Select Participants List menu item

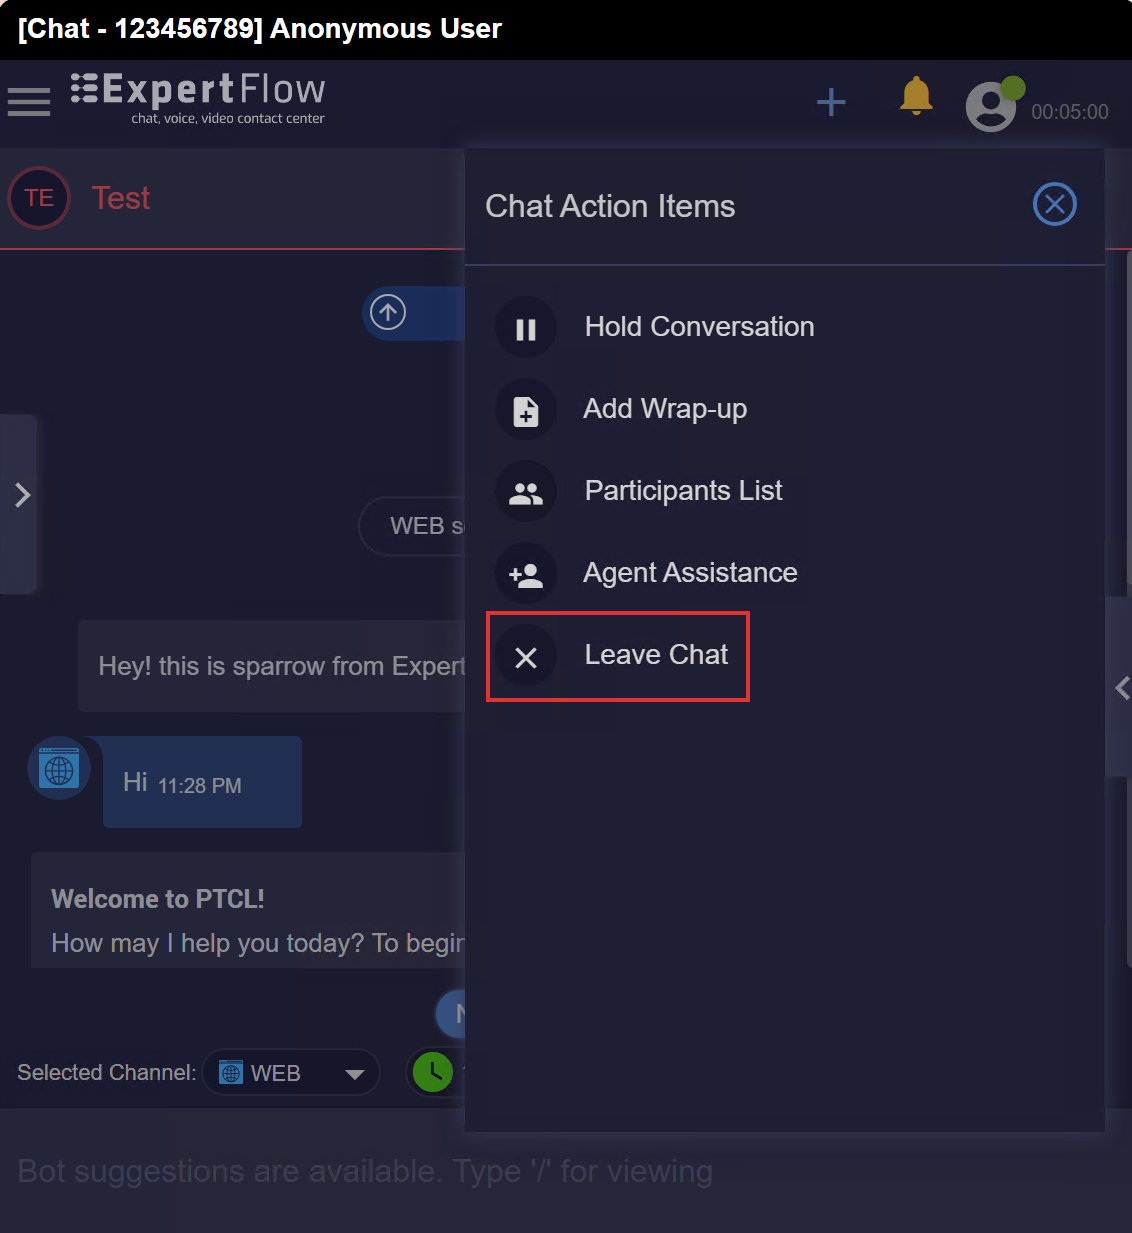[683, 491]
